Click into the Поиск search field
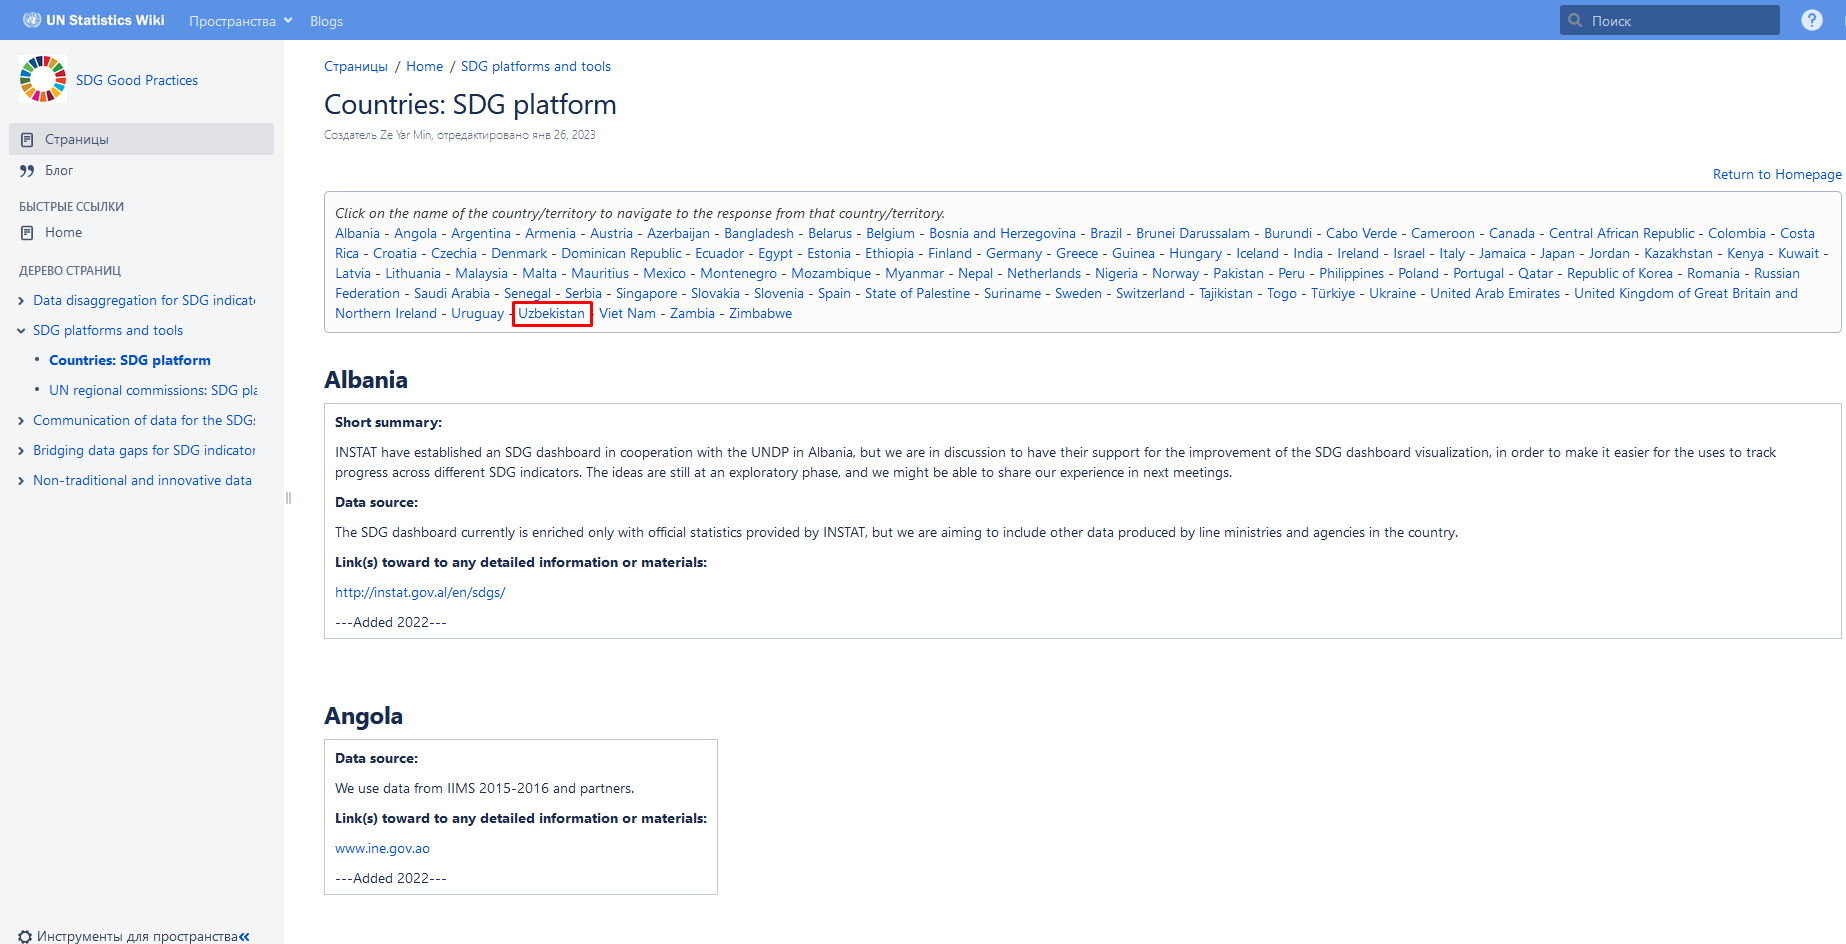Image resolution: width=1846 pixels, height=944 pixels. (1680, 21)
